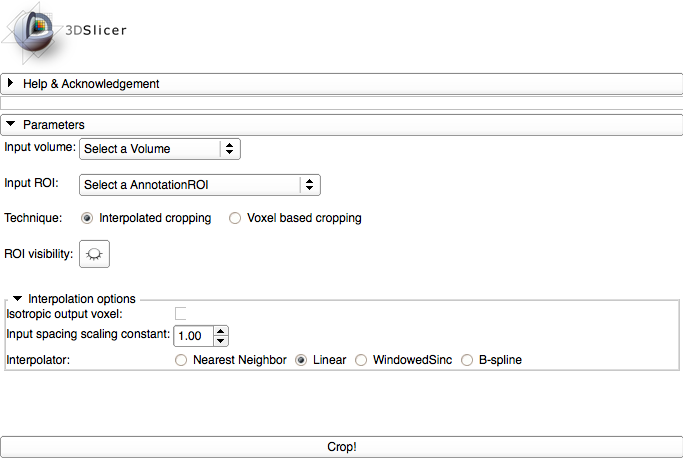Choose Nearest Neighbor interpolator
The image size is (683, 473).
(181, 360)
